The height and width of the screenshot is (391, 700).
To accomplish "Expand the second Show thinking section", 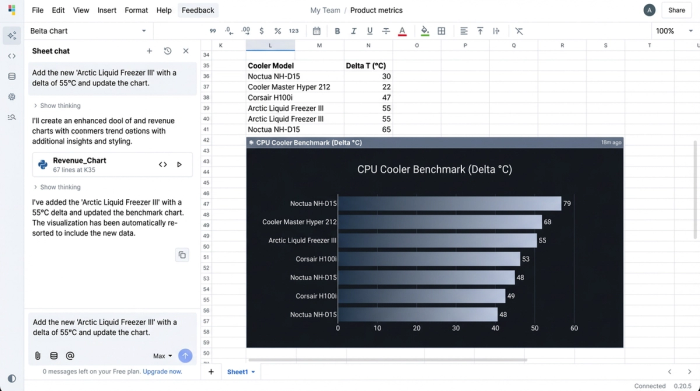I will click(57, 187).
